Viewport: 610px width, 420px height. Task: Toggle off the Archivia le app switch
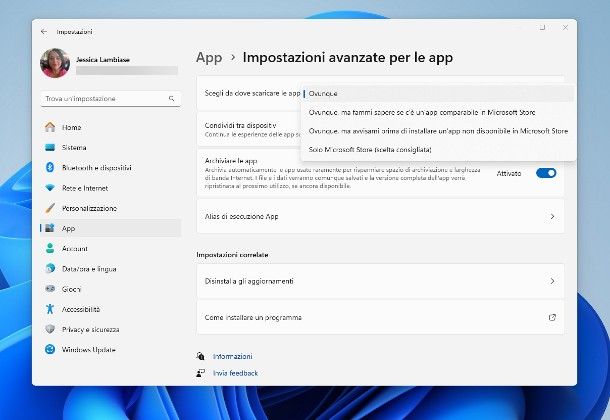click(x=546, y=173)
